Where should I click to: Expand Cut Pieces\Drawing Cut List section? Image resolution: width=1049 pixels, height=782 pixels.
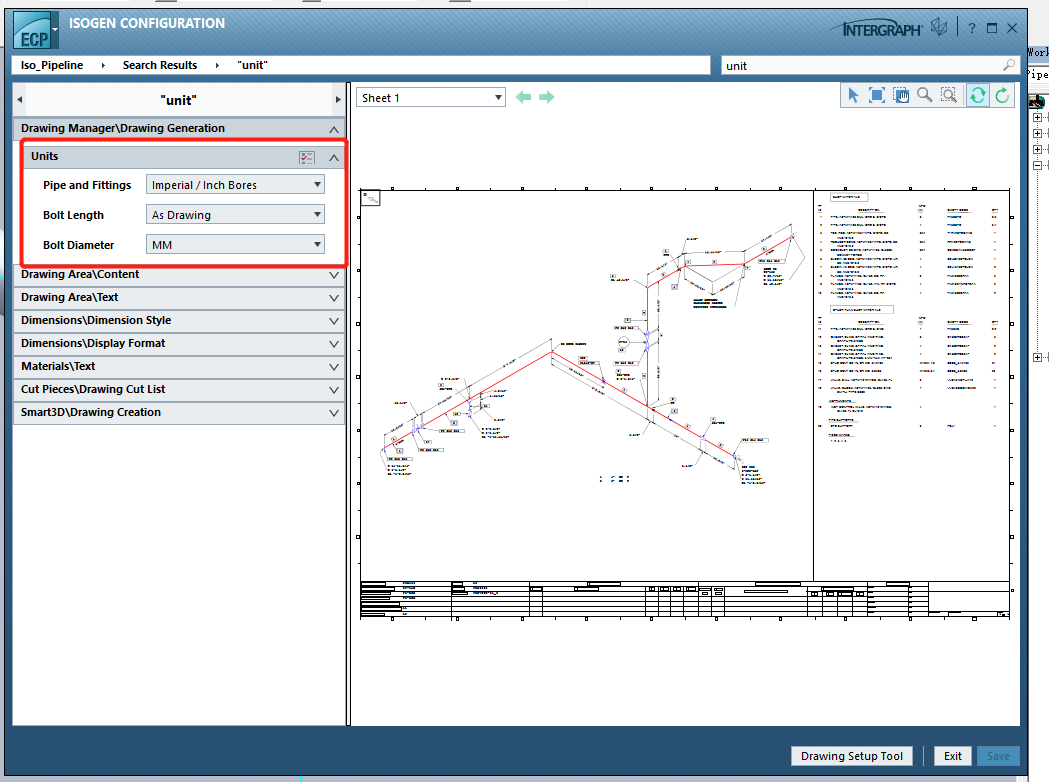point(334,390)
